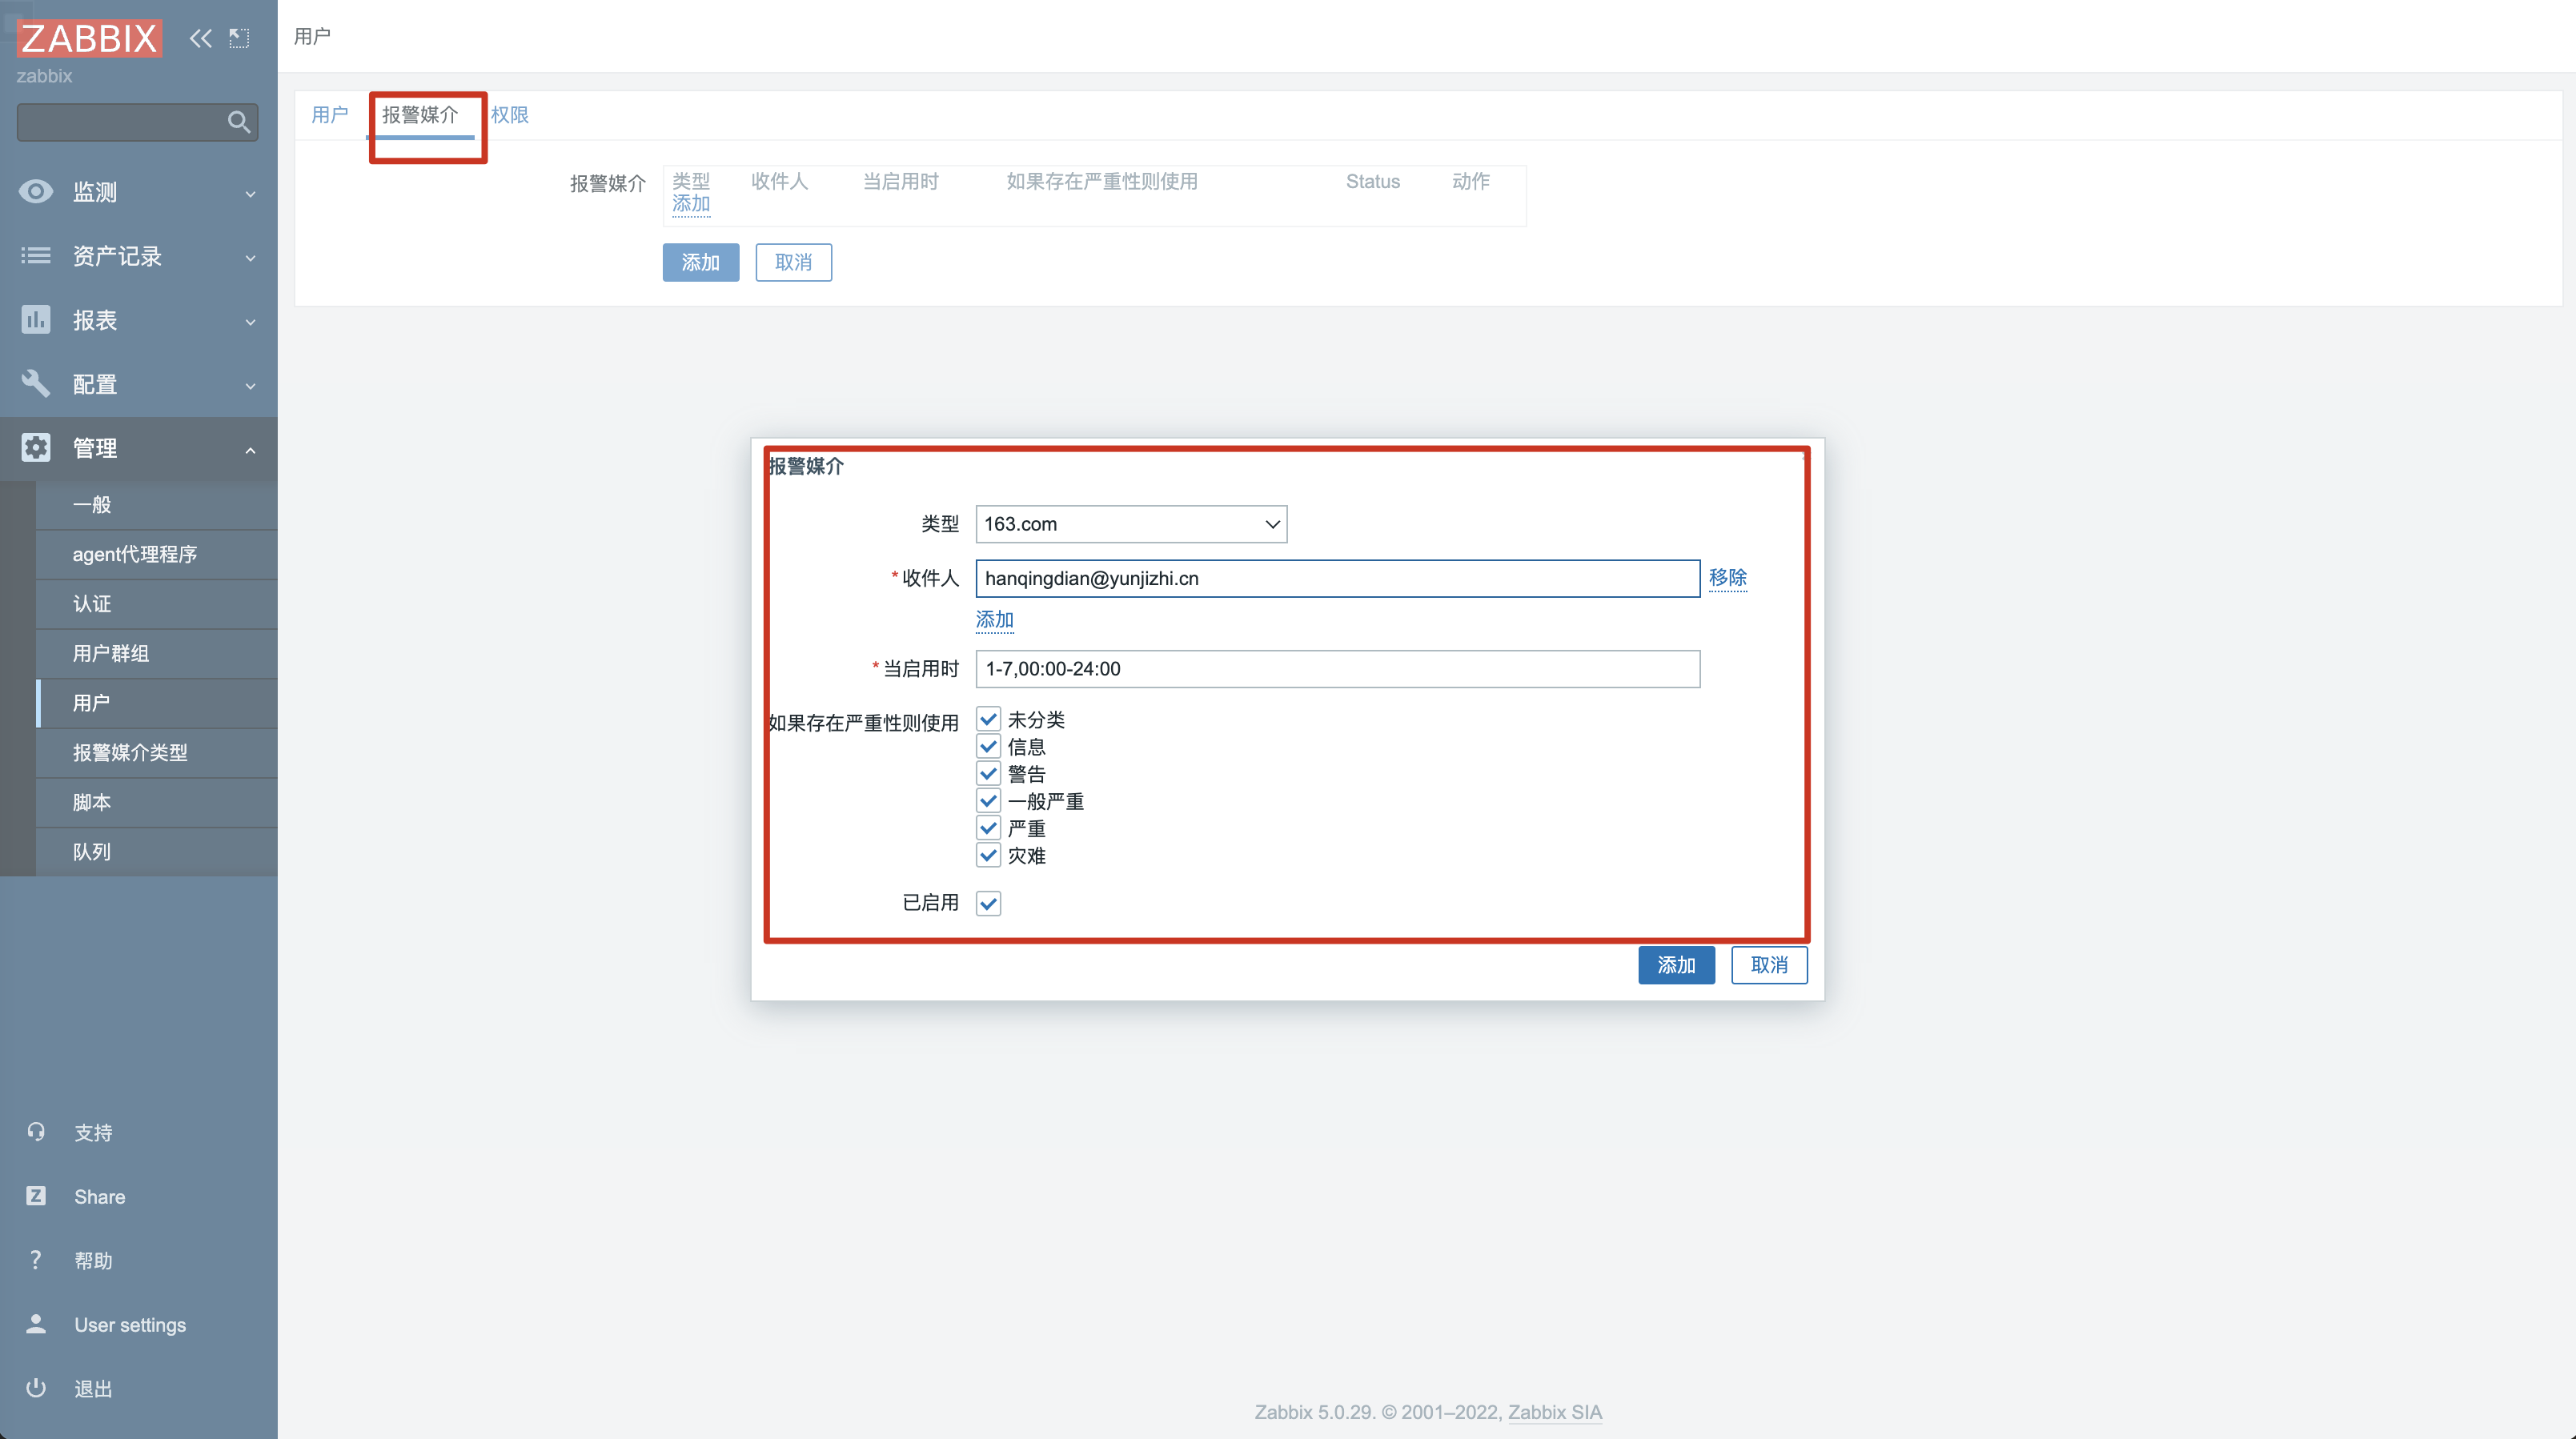Click the headset icon for 支持
2576x1439 pixels.
coord(36,1132)
